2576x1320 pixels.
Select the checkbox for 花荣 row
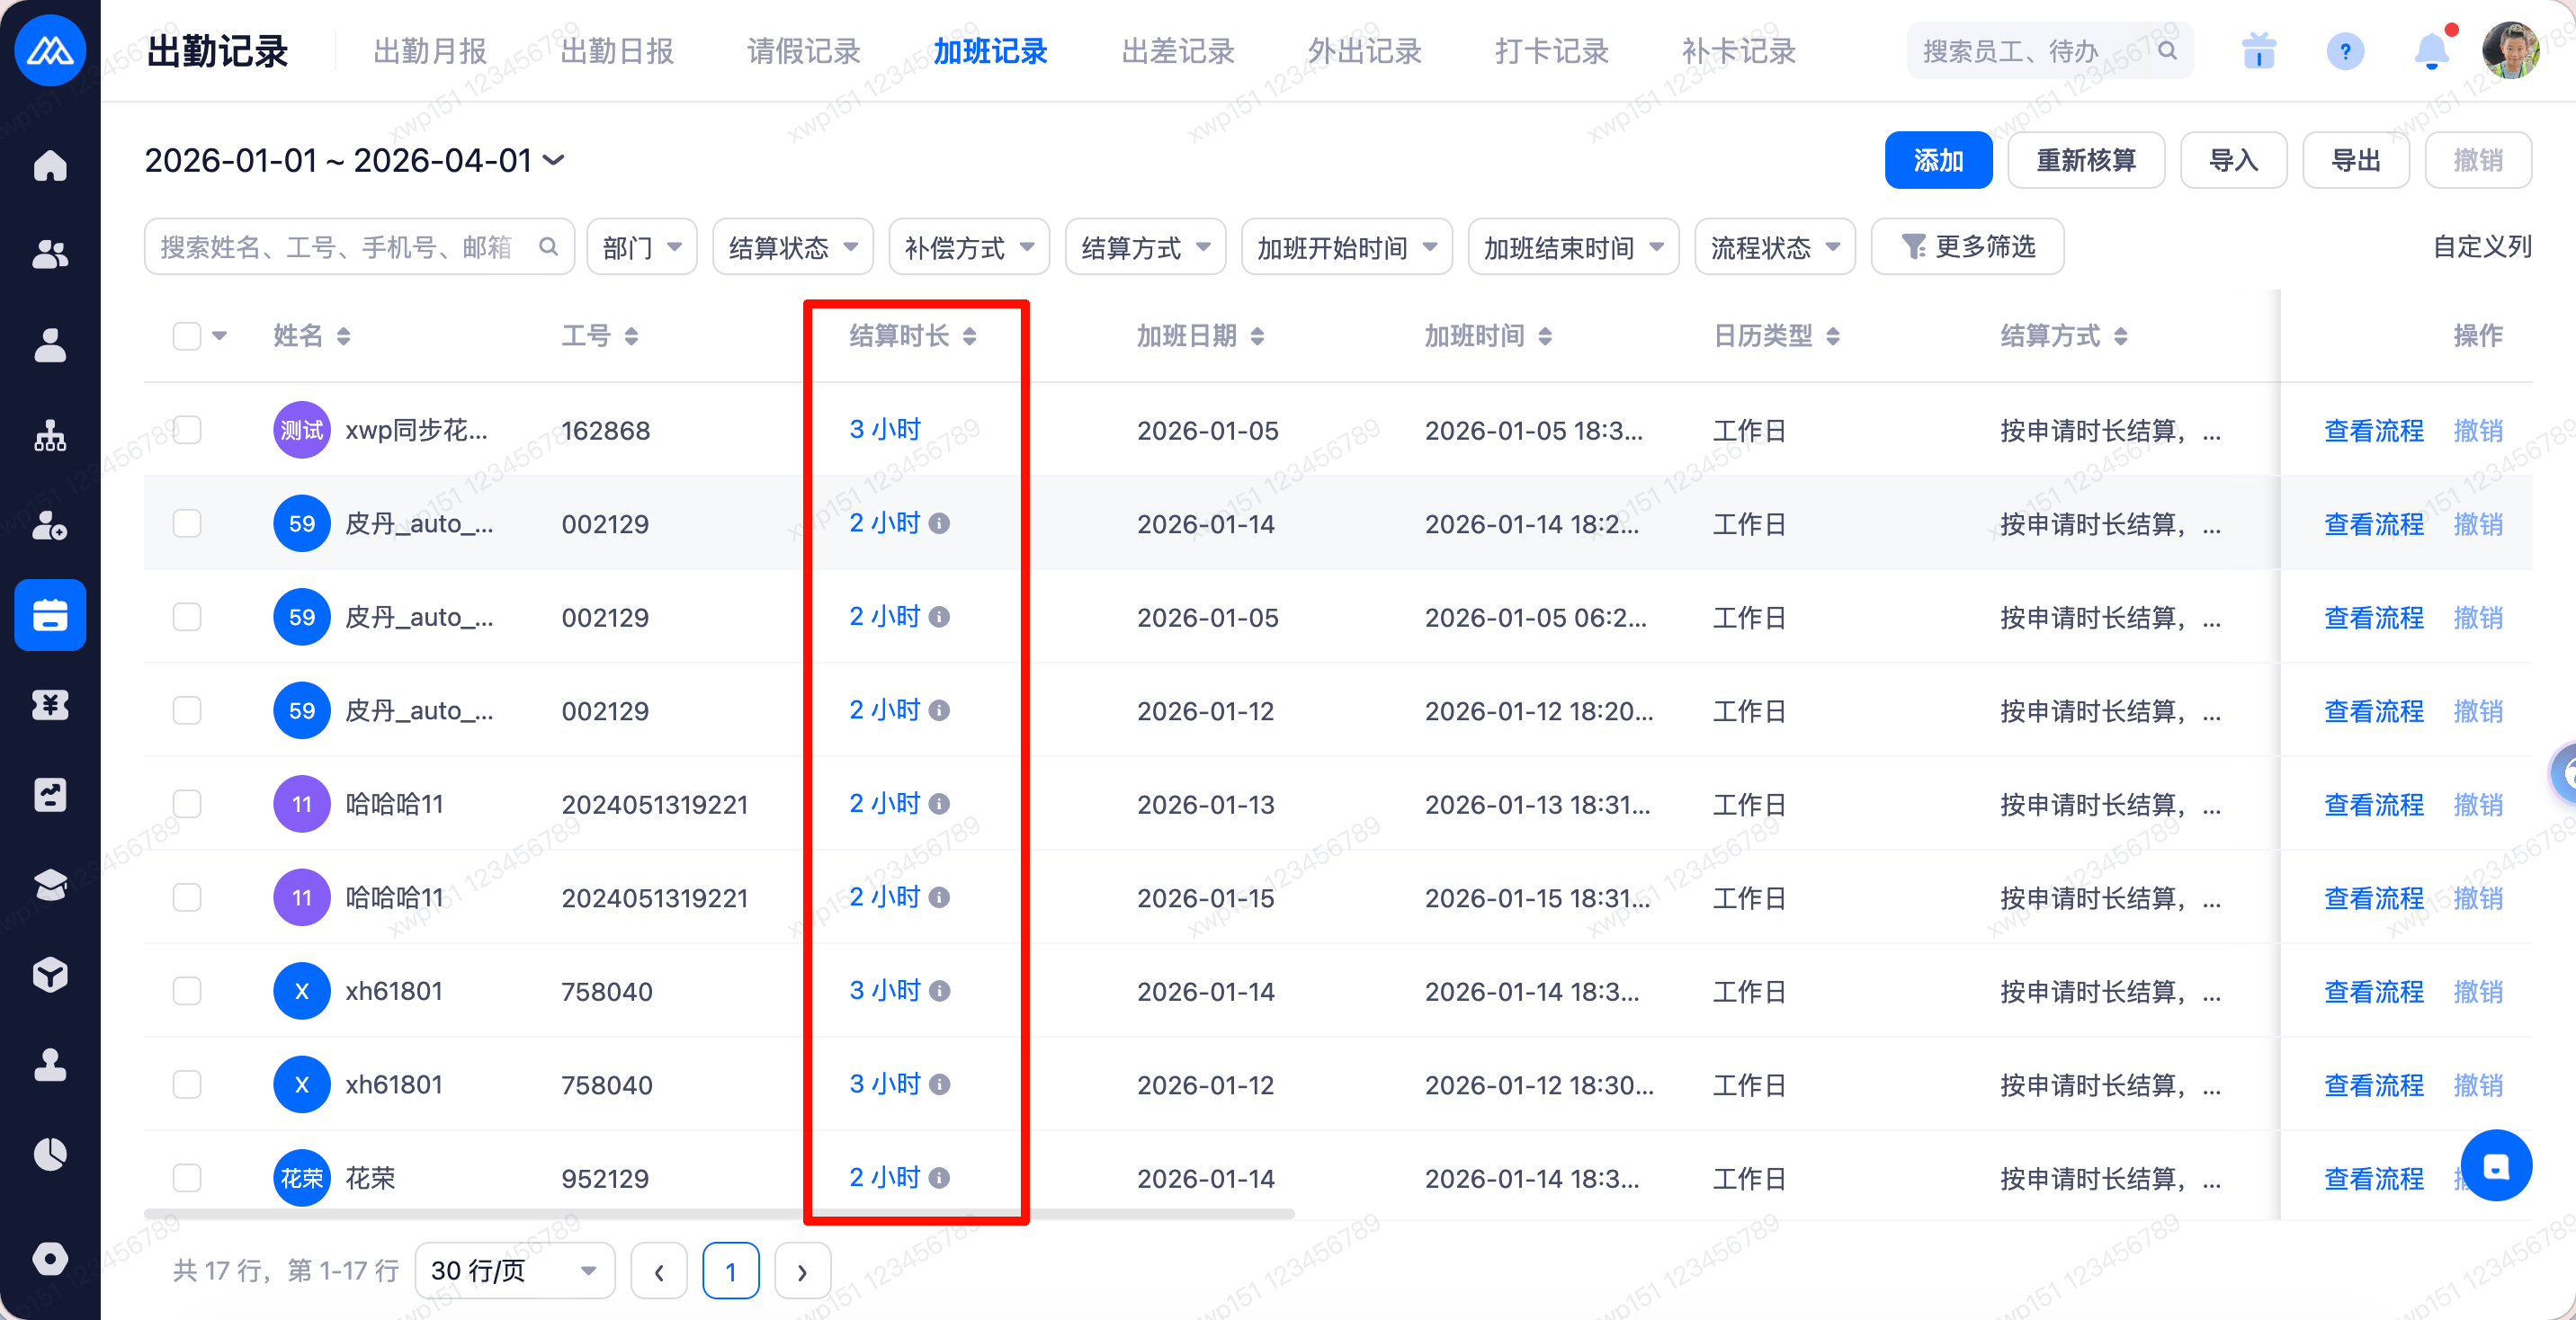[187, 1177]
